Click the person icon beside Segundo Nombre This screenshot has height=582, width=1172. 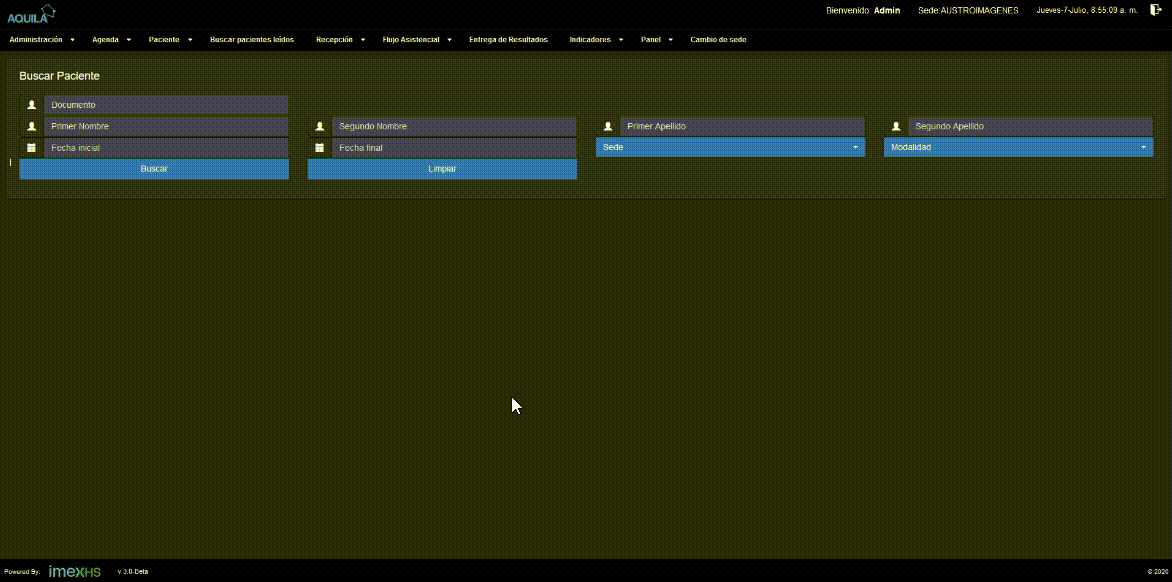320,127
